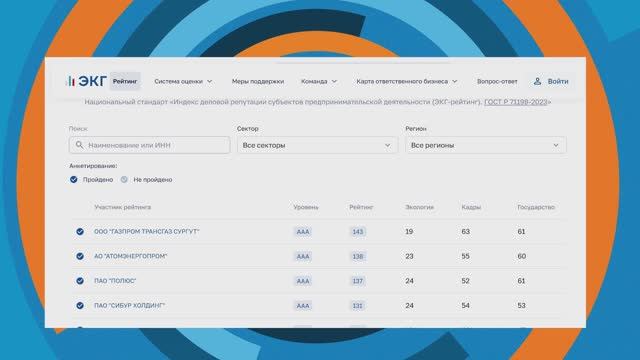Expand the Система оценки menu
The image size is (640, 360).
[x=183, y=81]
